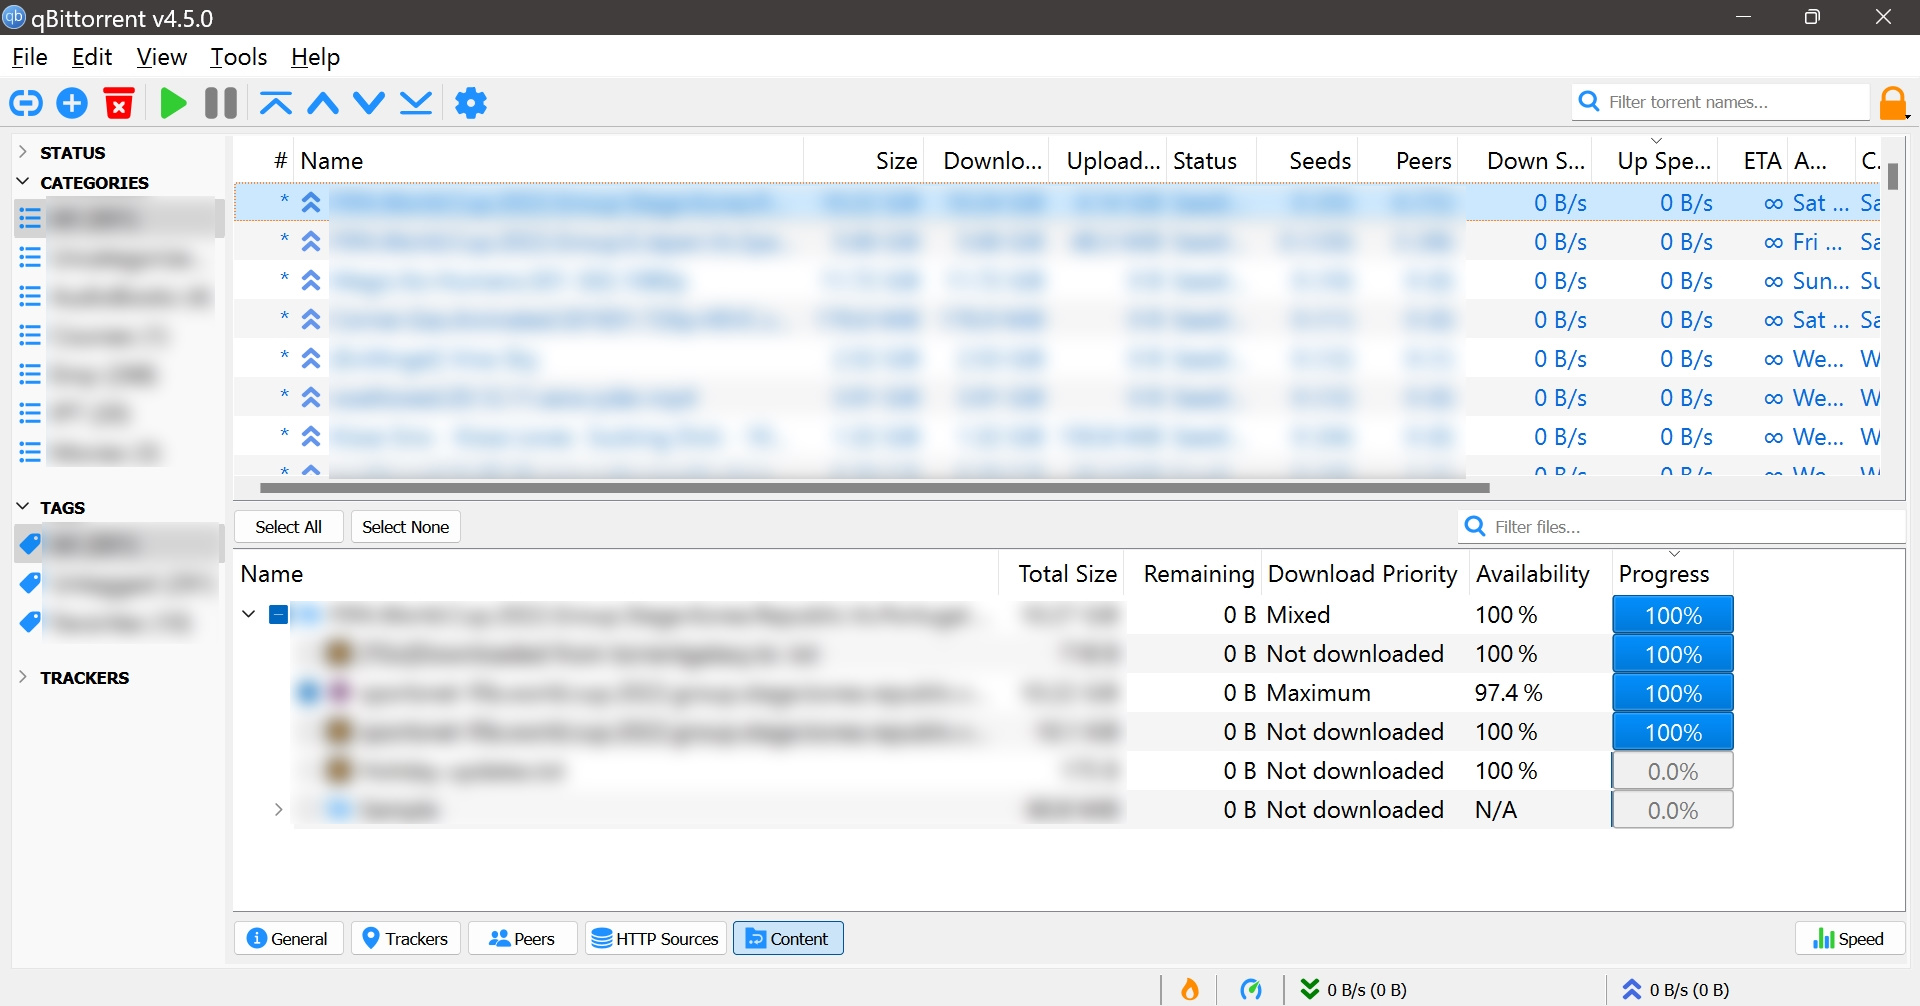Toggle the checkbox of the last folder row
Screen dimensions: 1920x1006
coord(307,809)
